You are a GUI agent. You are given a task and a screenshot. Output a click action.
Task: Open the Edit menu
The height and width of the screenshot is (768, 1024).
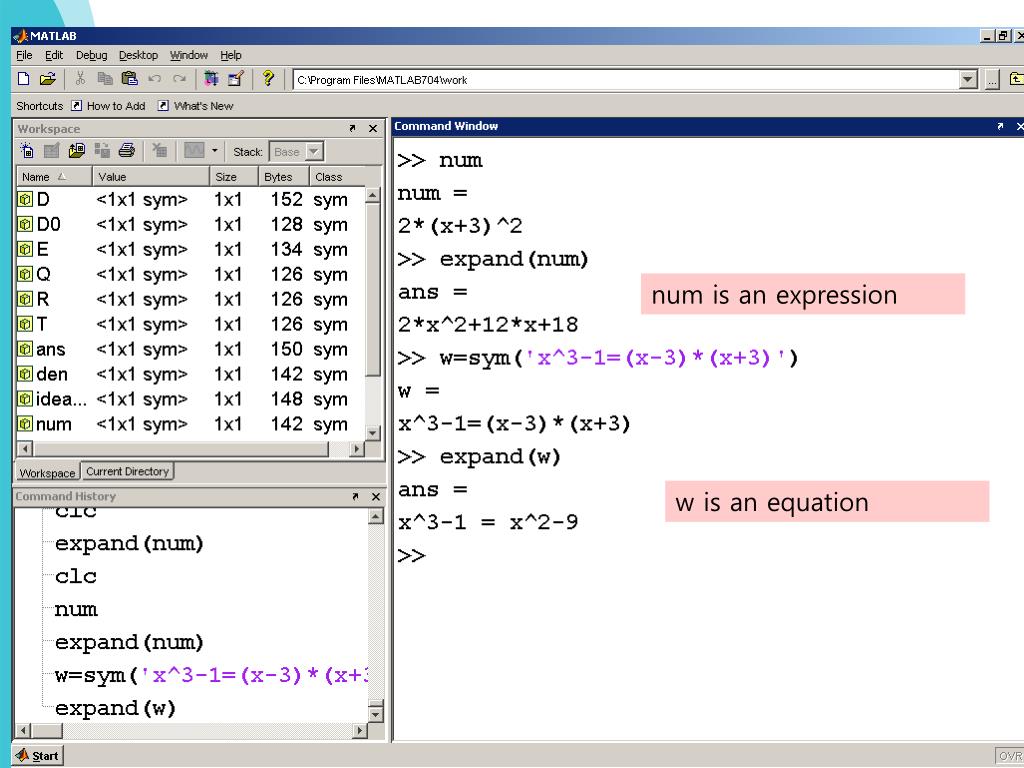(x=54, y=56)
